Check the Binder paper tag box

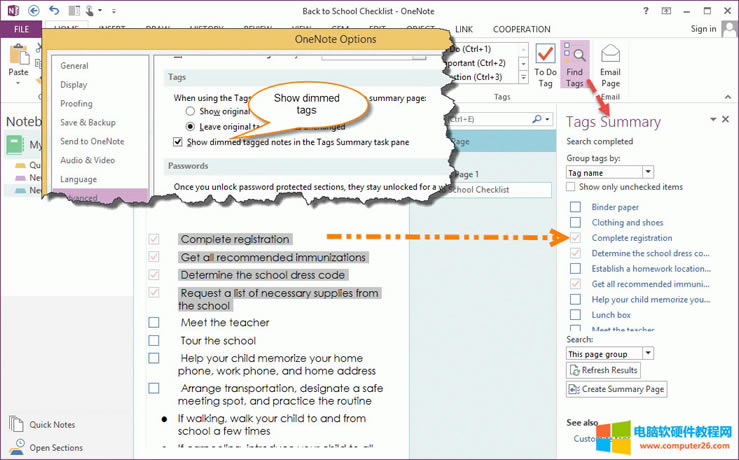[575, 207]
